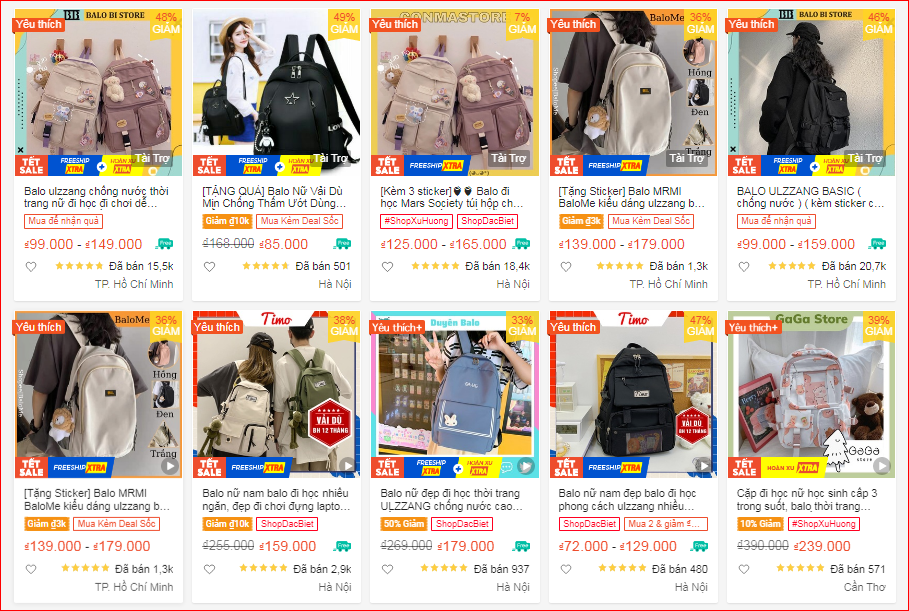Play video on GaGa Store backpack thumbnail

(882, 466)
